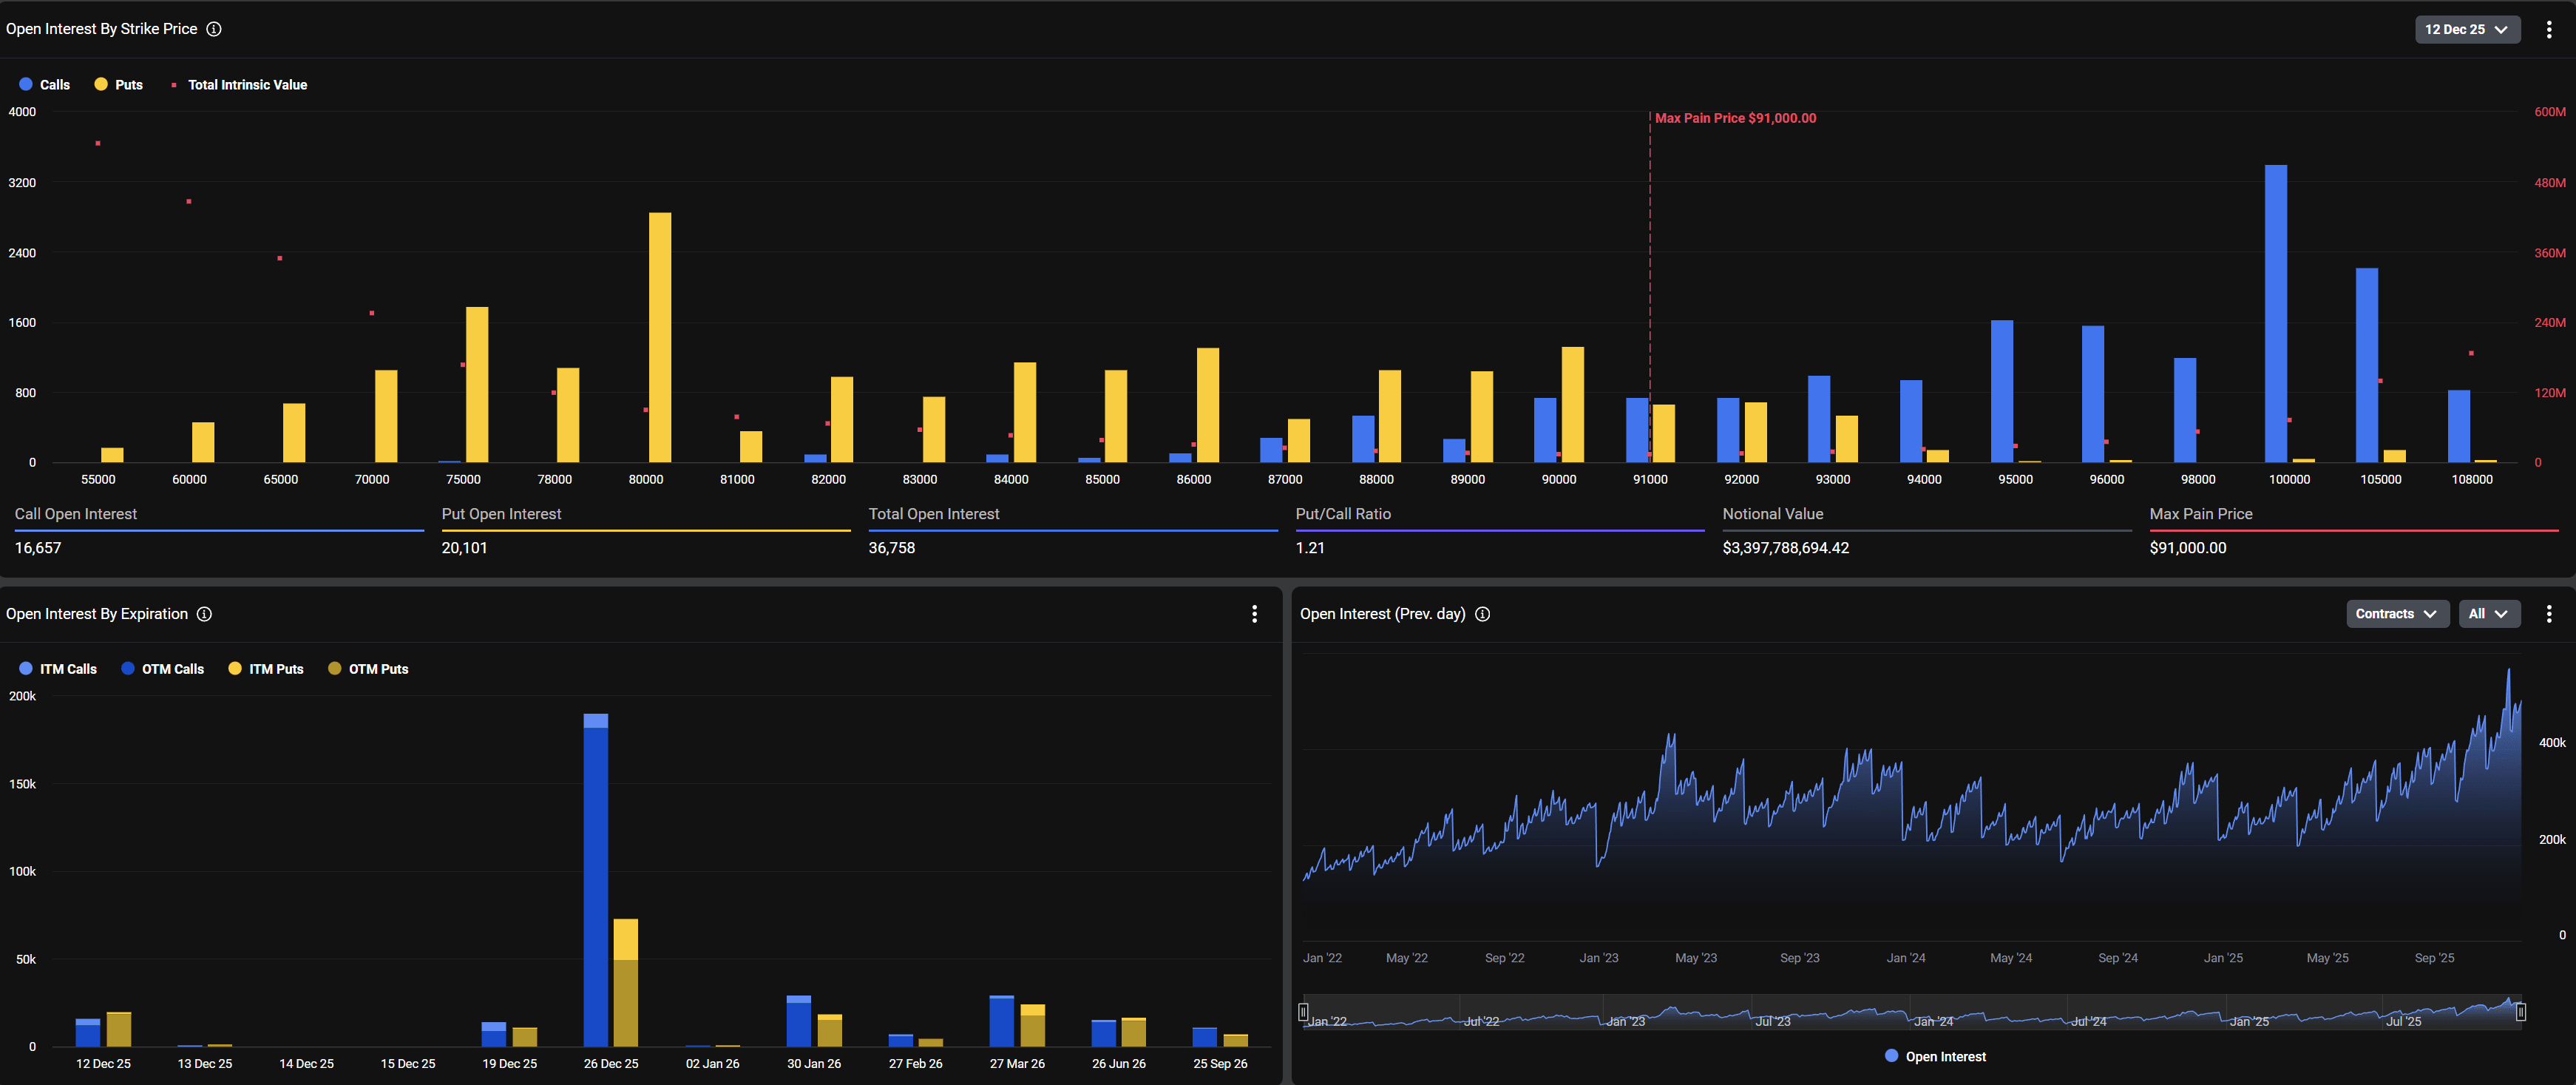This screenshot has width=2576, height=1085.
Task: Open three-dot menu of expiration panel
Action: (1254, 614)
